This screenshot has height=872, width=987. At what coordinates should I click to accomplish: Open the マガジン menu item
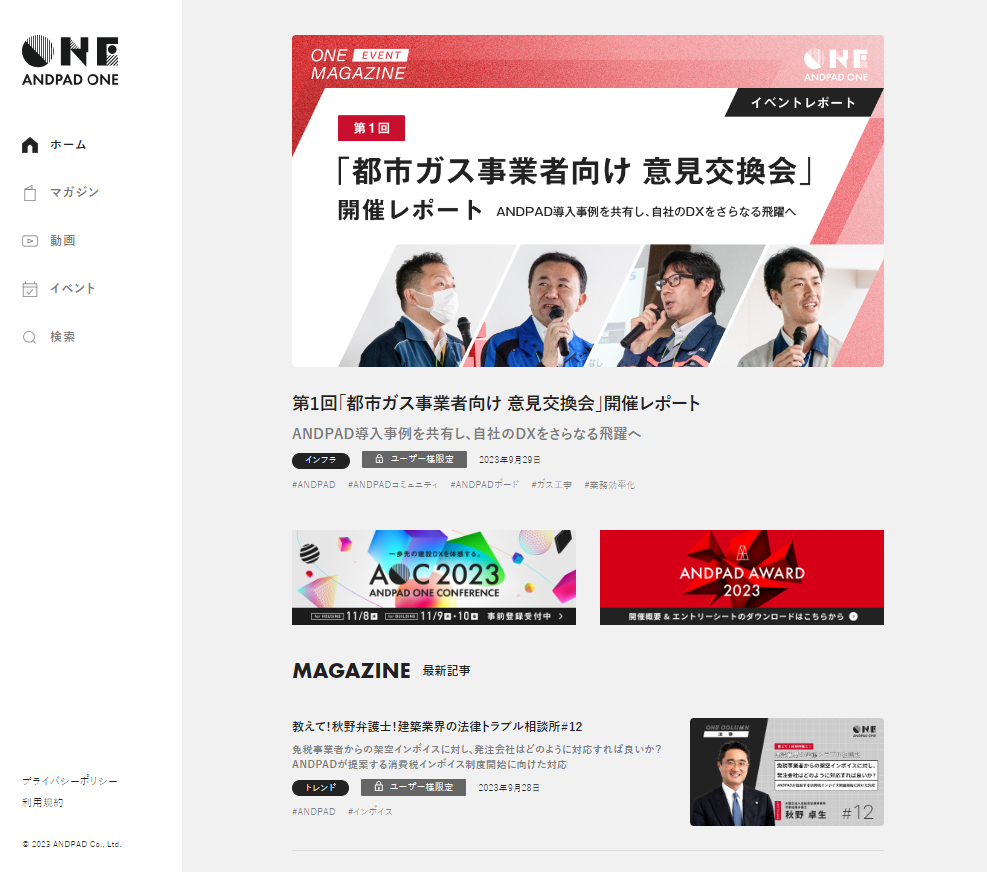click(74, 192)
